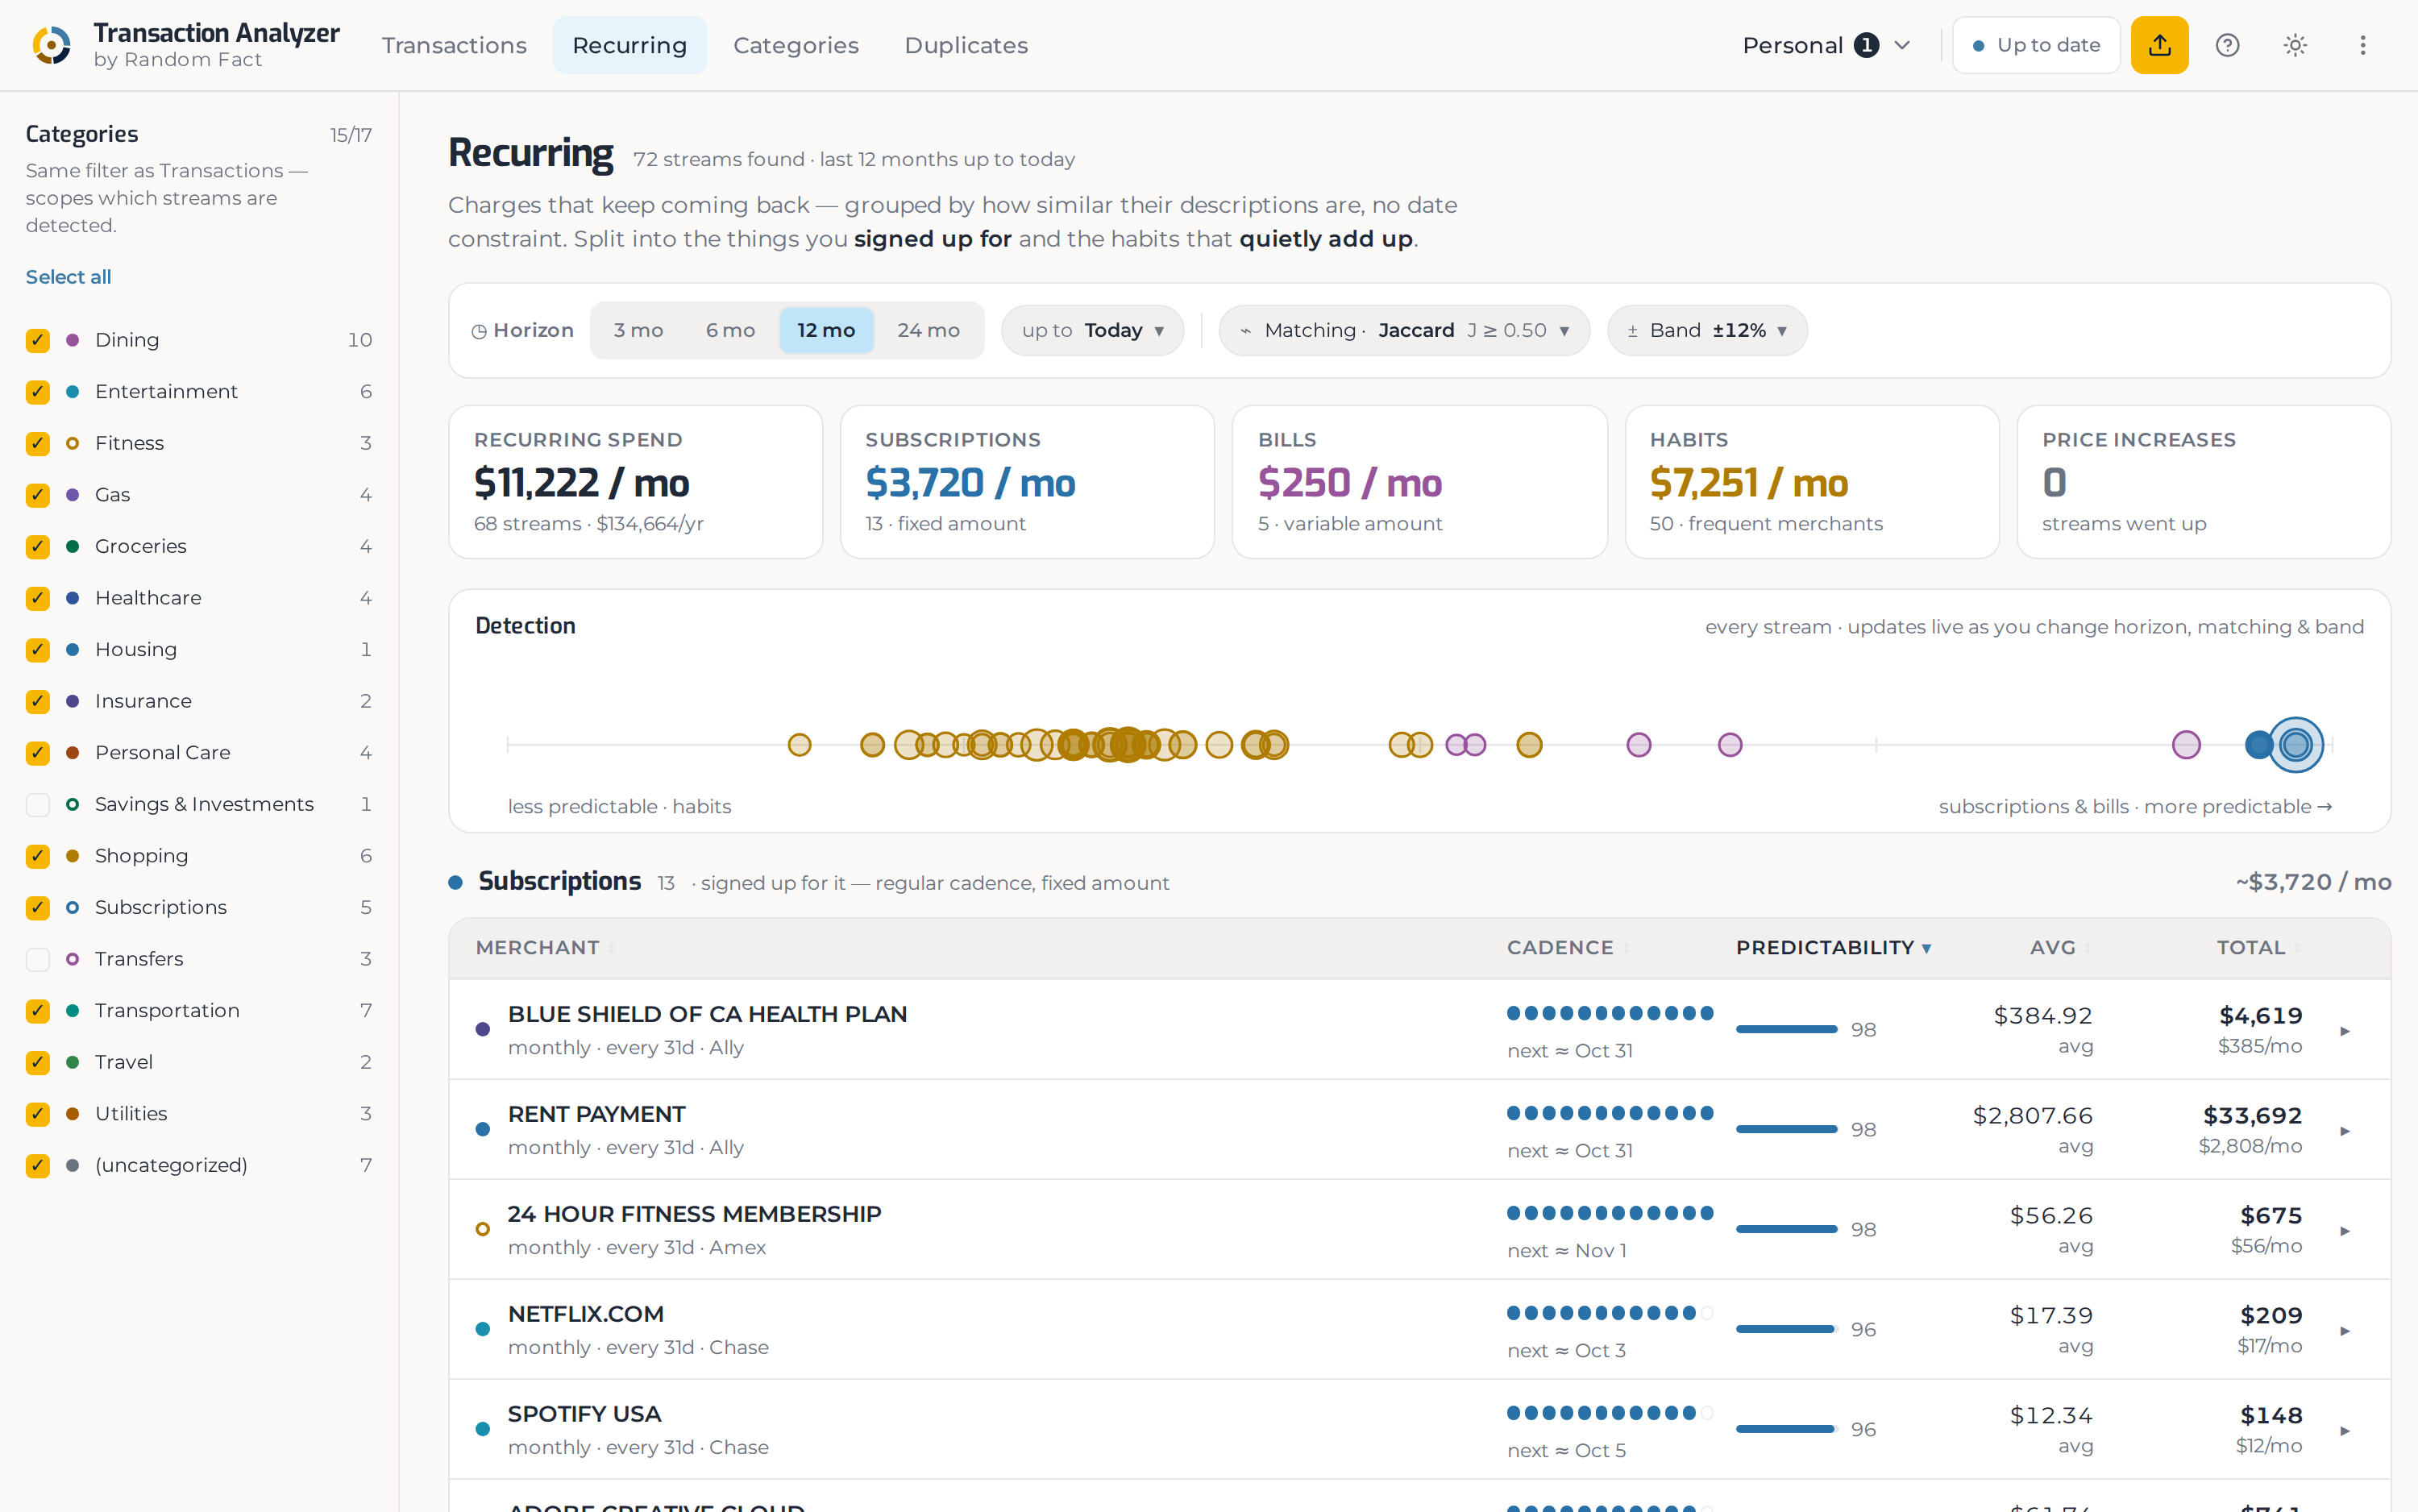Check the Transfers category checkbox
The height and width of the screenshot is (1512, 2418).
tap(38, 959)
